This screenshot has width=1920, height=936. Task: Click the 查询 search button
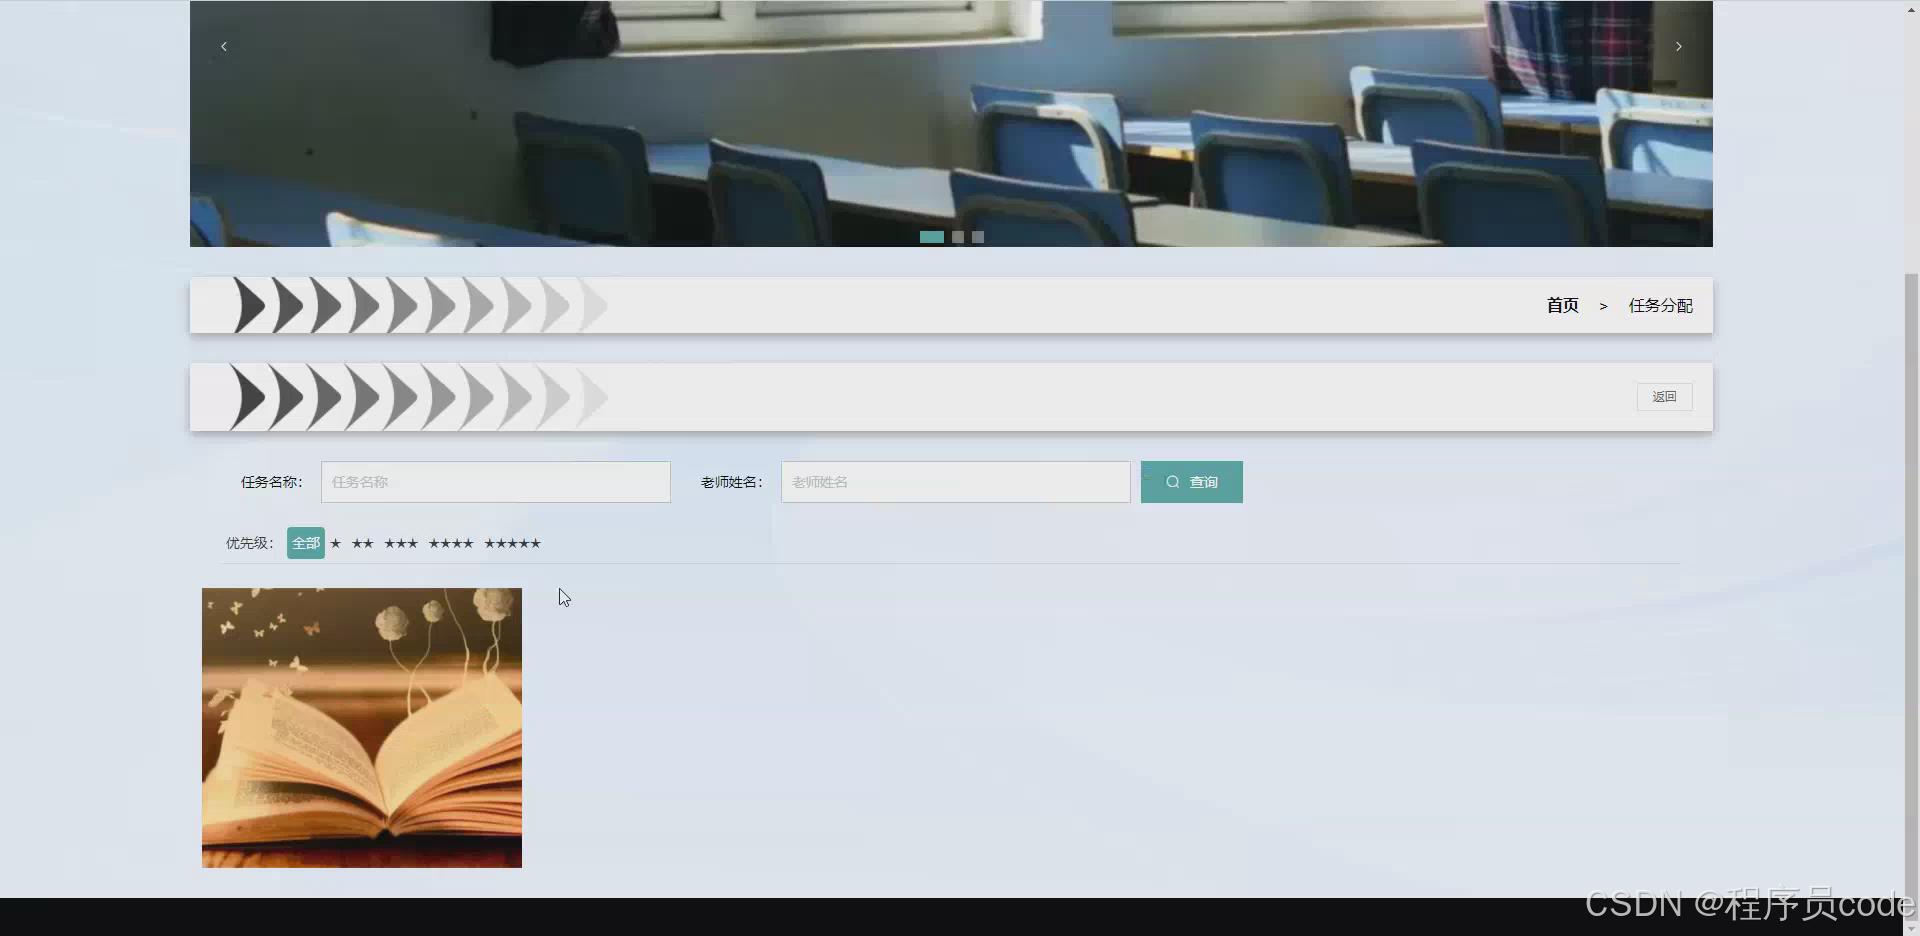(1192, 482)
